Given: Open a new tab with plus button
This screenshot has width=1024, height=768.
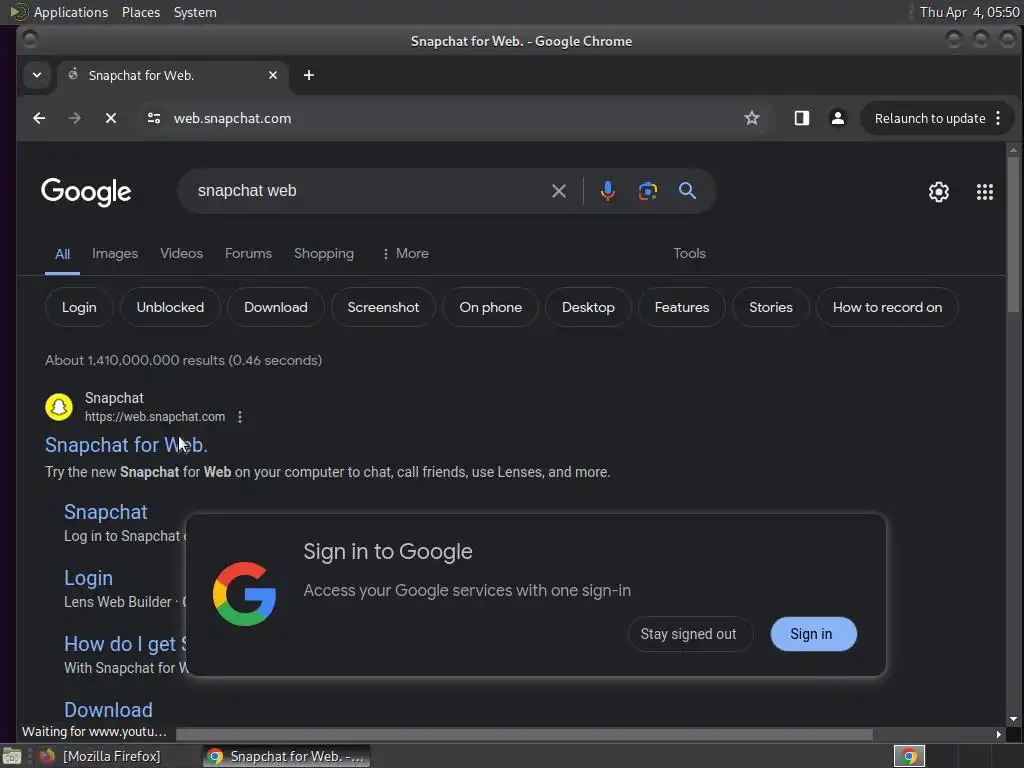Looking at the screenshot, I should (309, 75).
